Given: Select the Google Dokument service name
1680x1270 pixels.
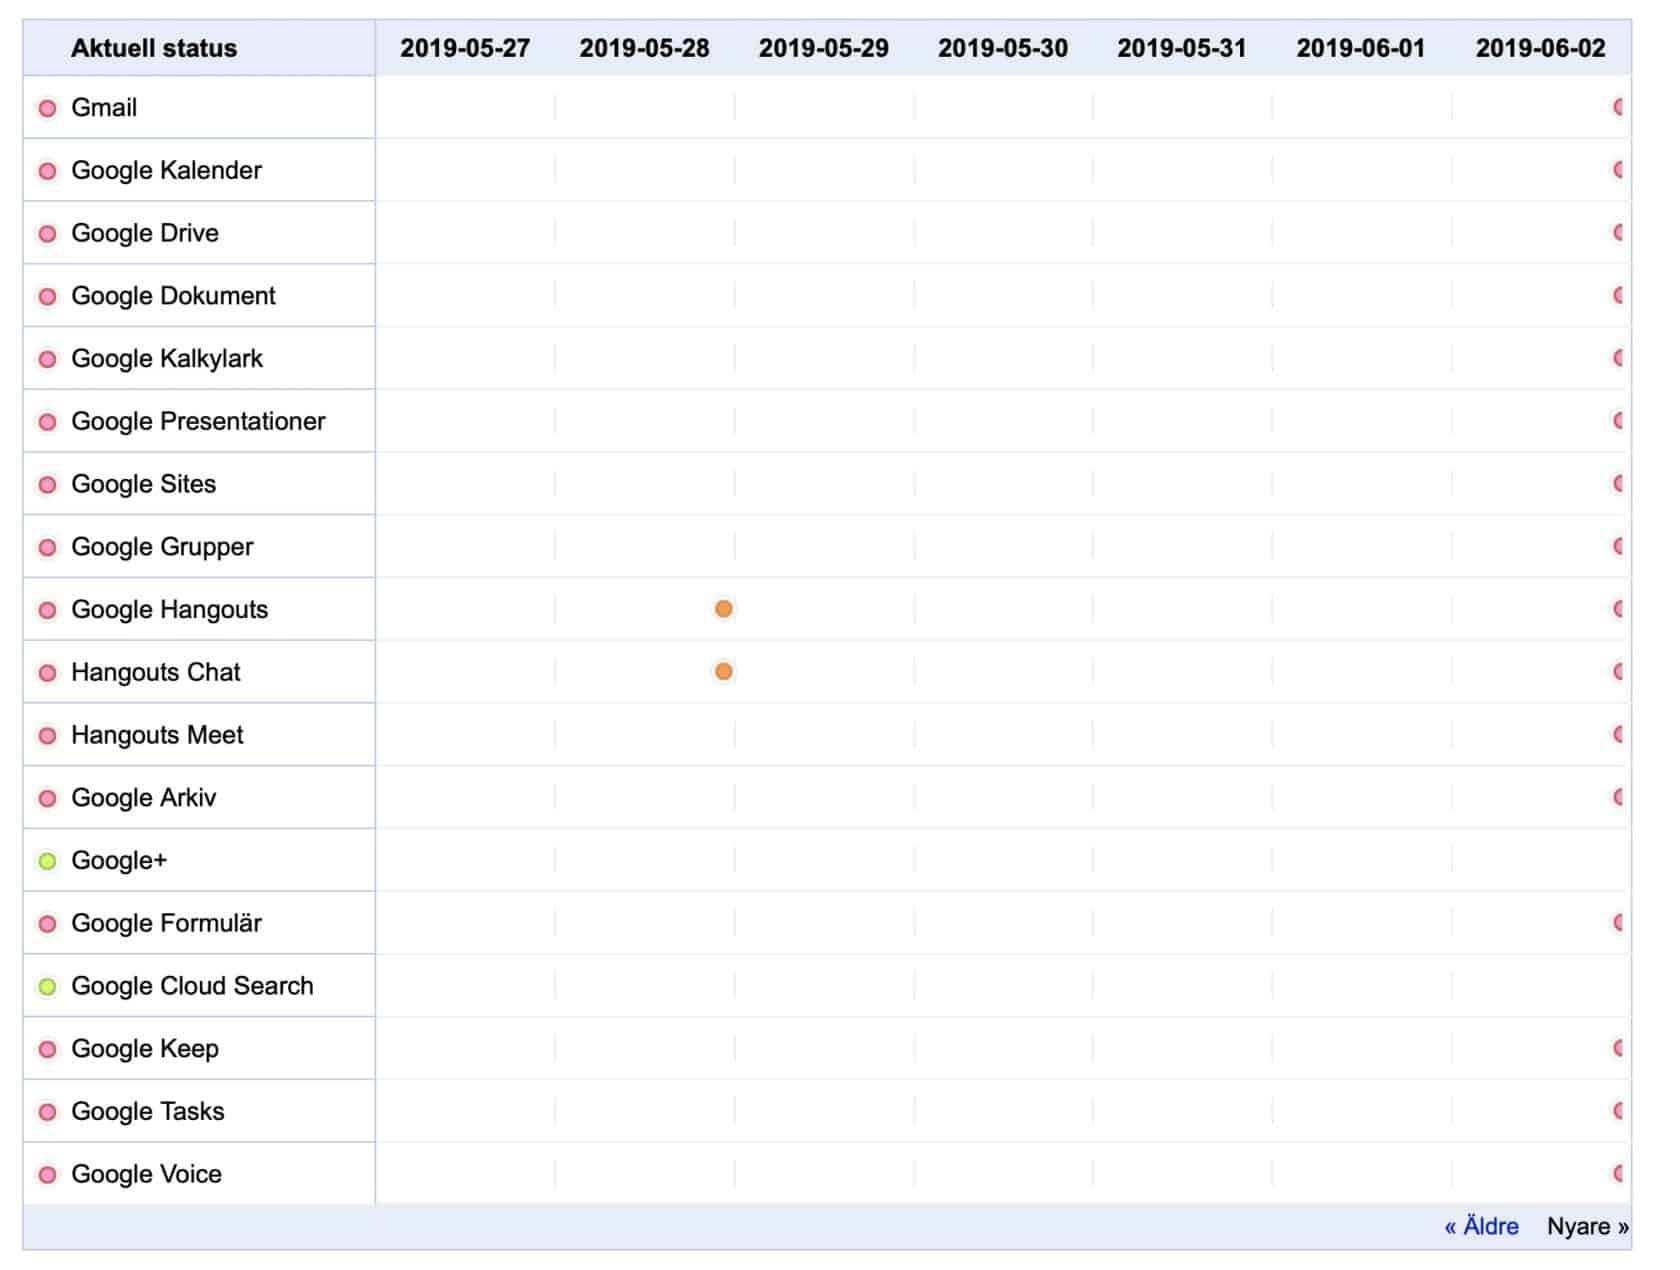Looking at the screenshot, I should [173, 297].
